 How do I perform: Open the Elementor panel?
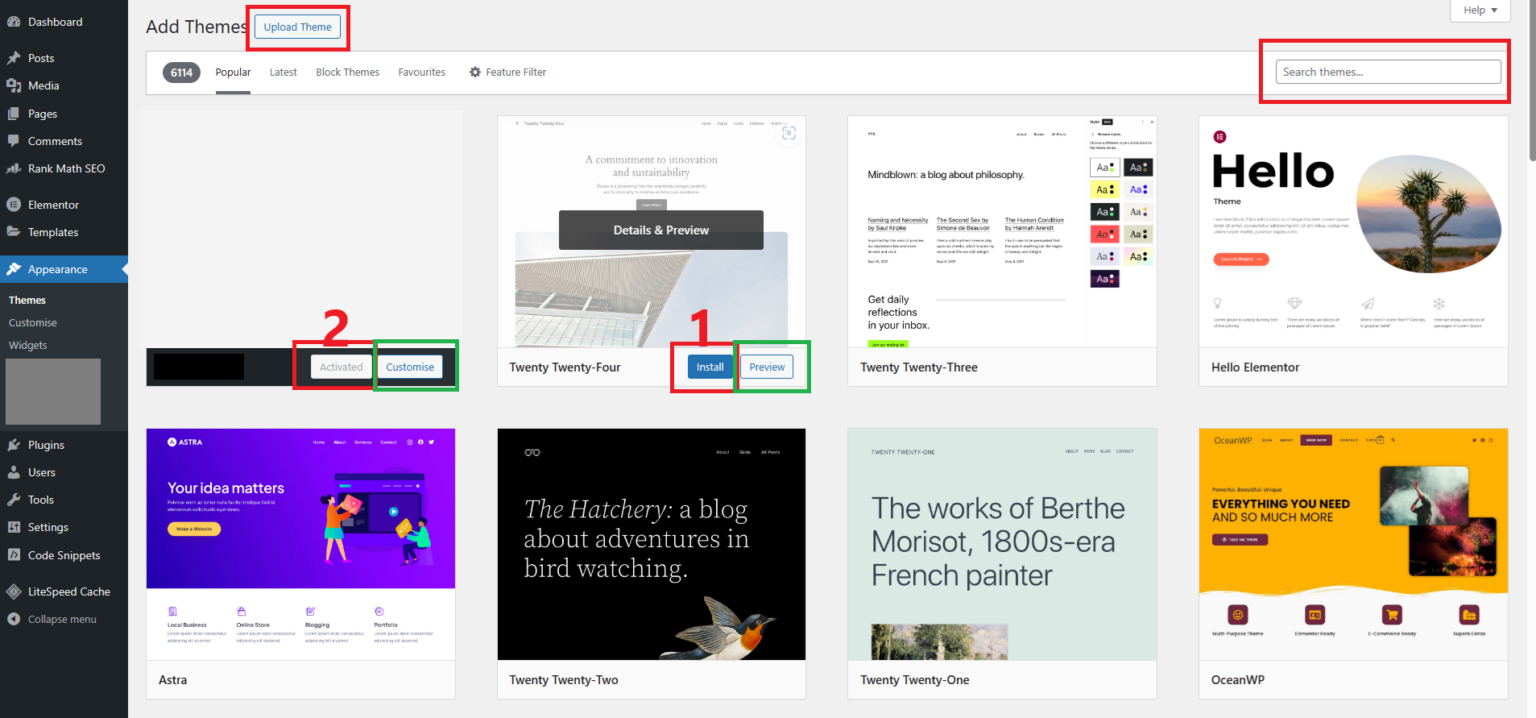[x=55, y=204]
